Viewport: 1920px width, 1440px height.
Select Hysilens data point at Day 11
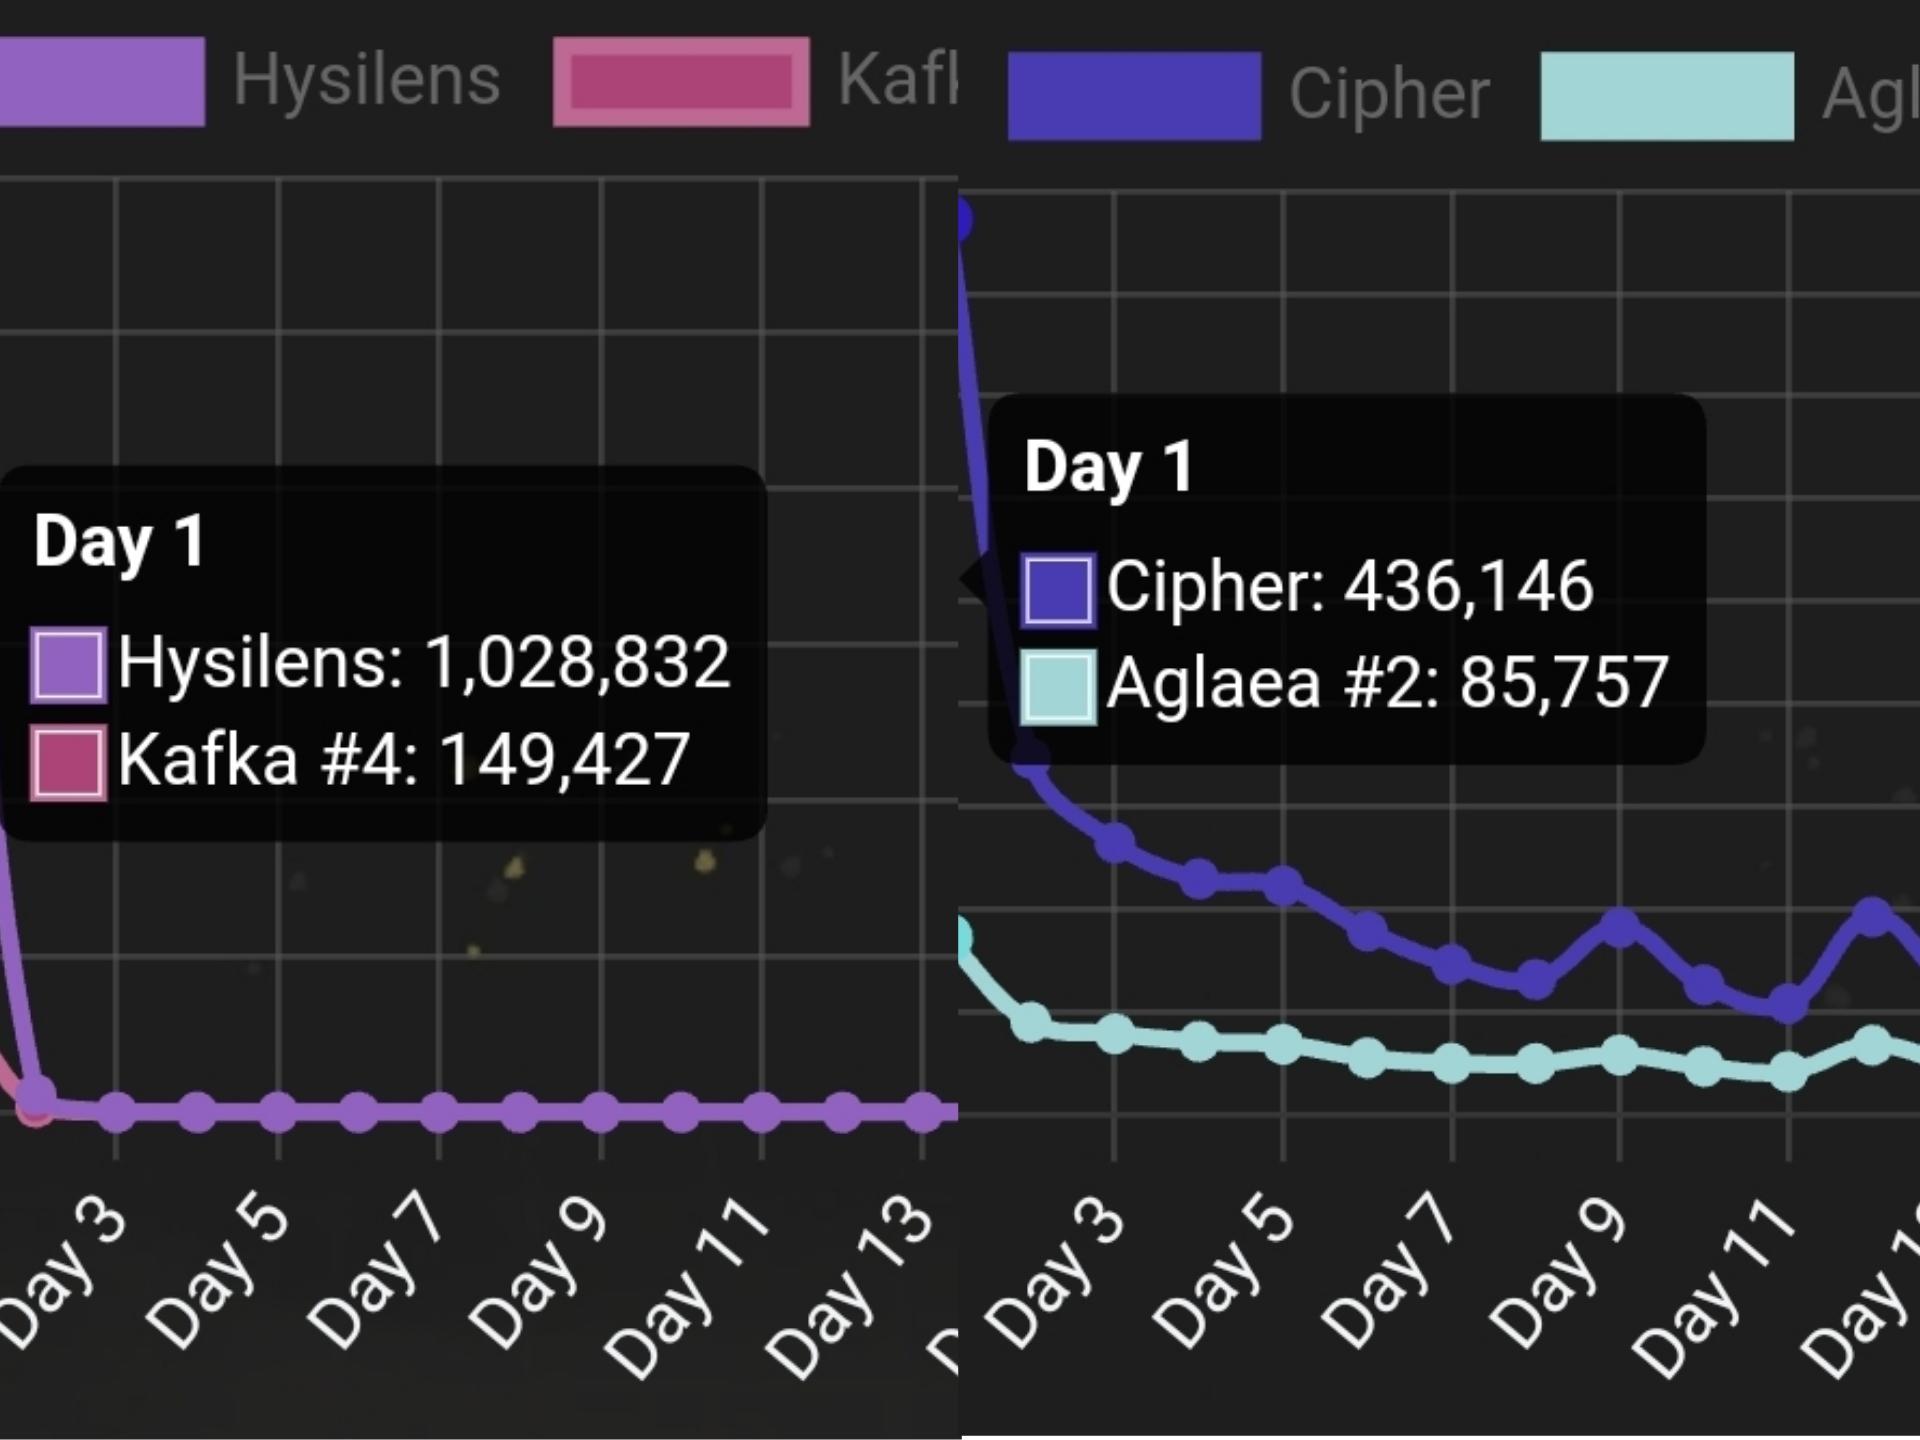pyautogui.click(x=761, y=1112)
